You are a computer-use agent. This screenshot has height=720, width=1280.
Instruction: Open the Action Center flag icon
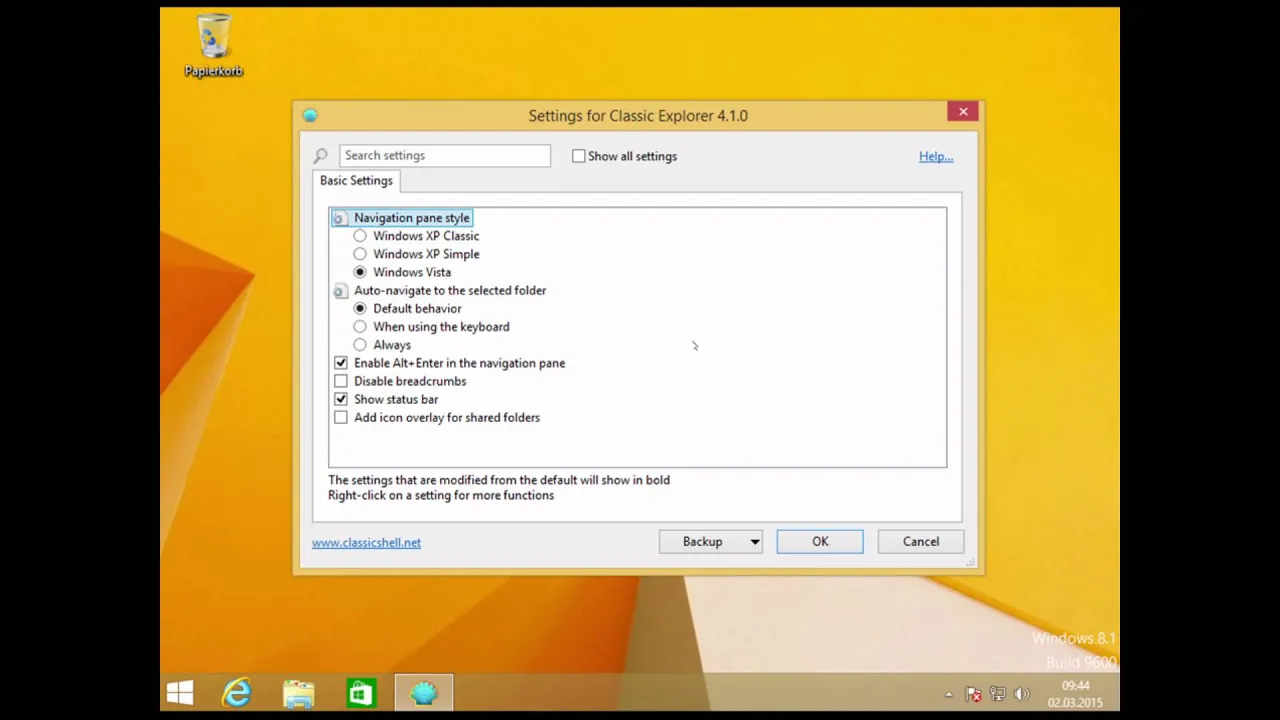point(973,694)
